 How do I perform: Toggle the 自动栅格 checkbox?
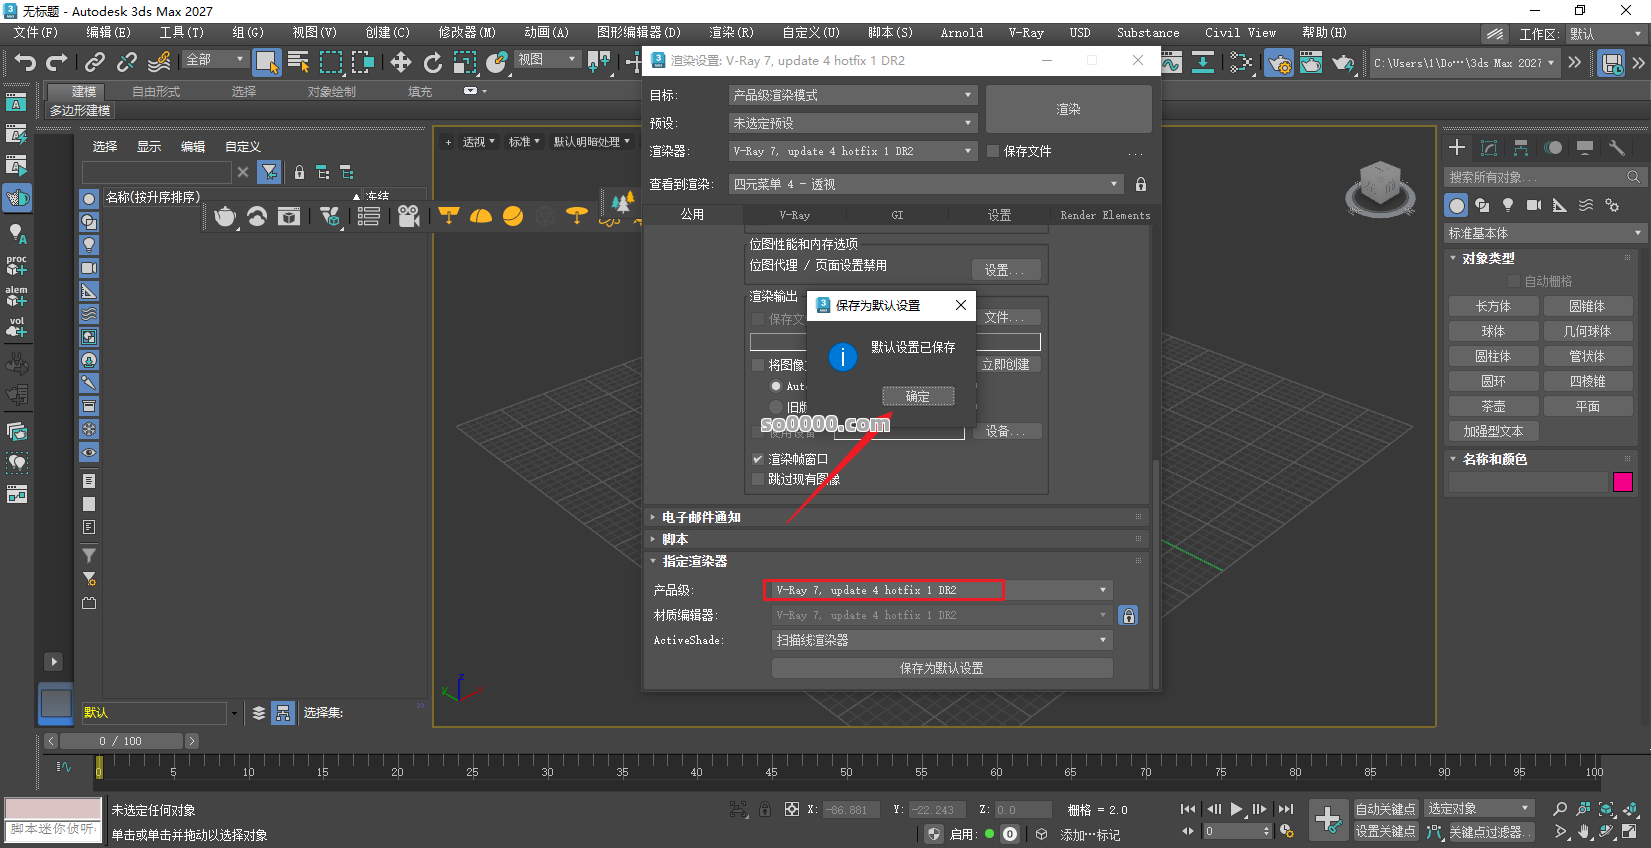(1514, 282)
